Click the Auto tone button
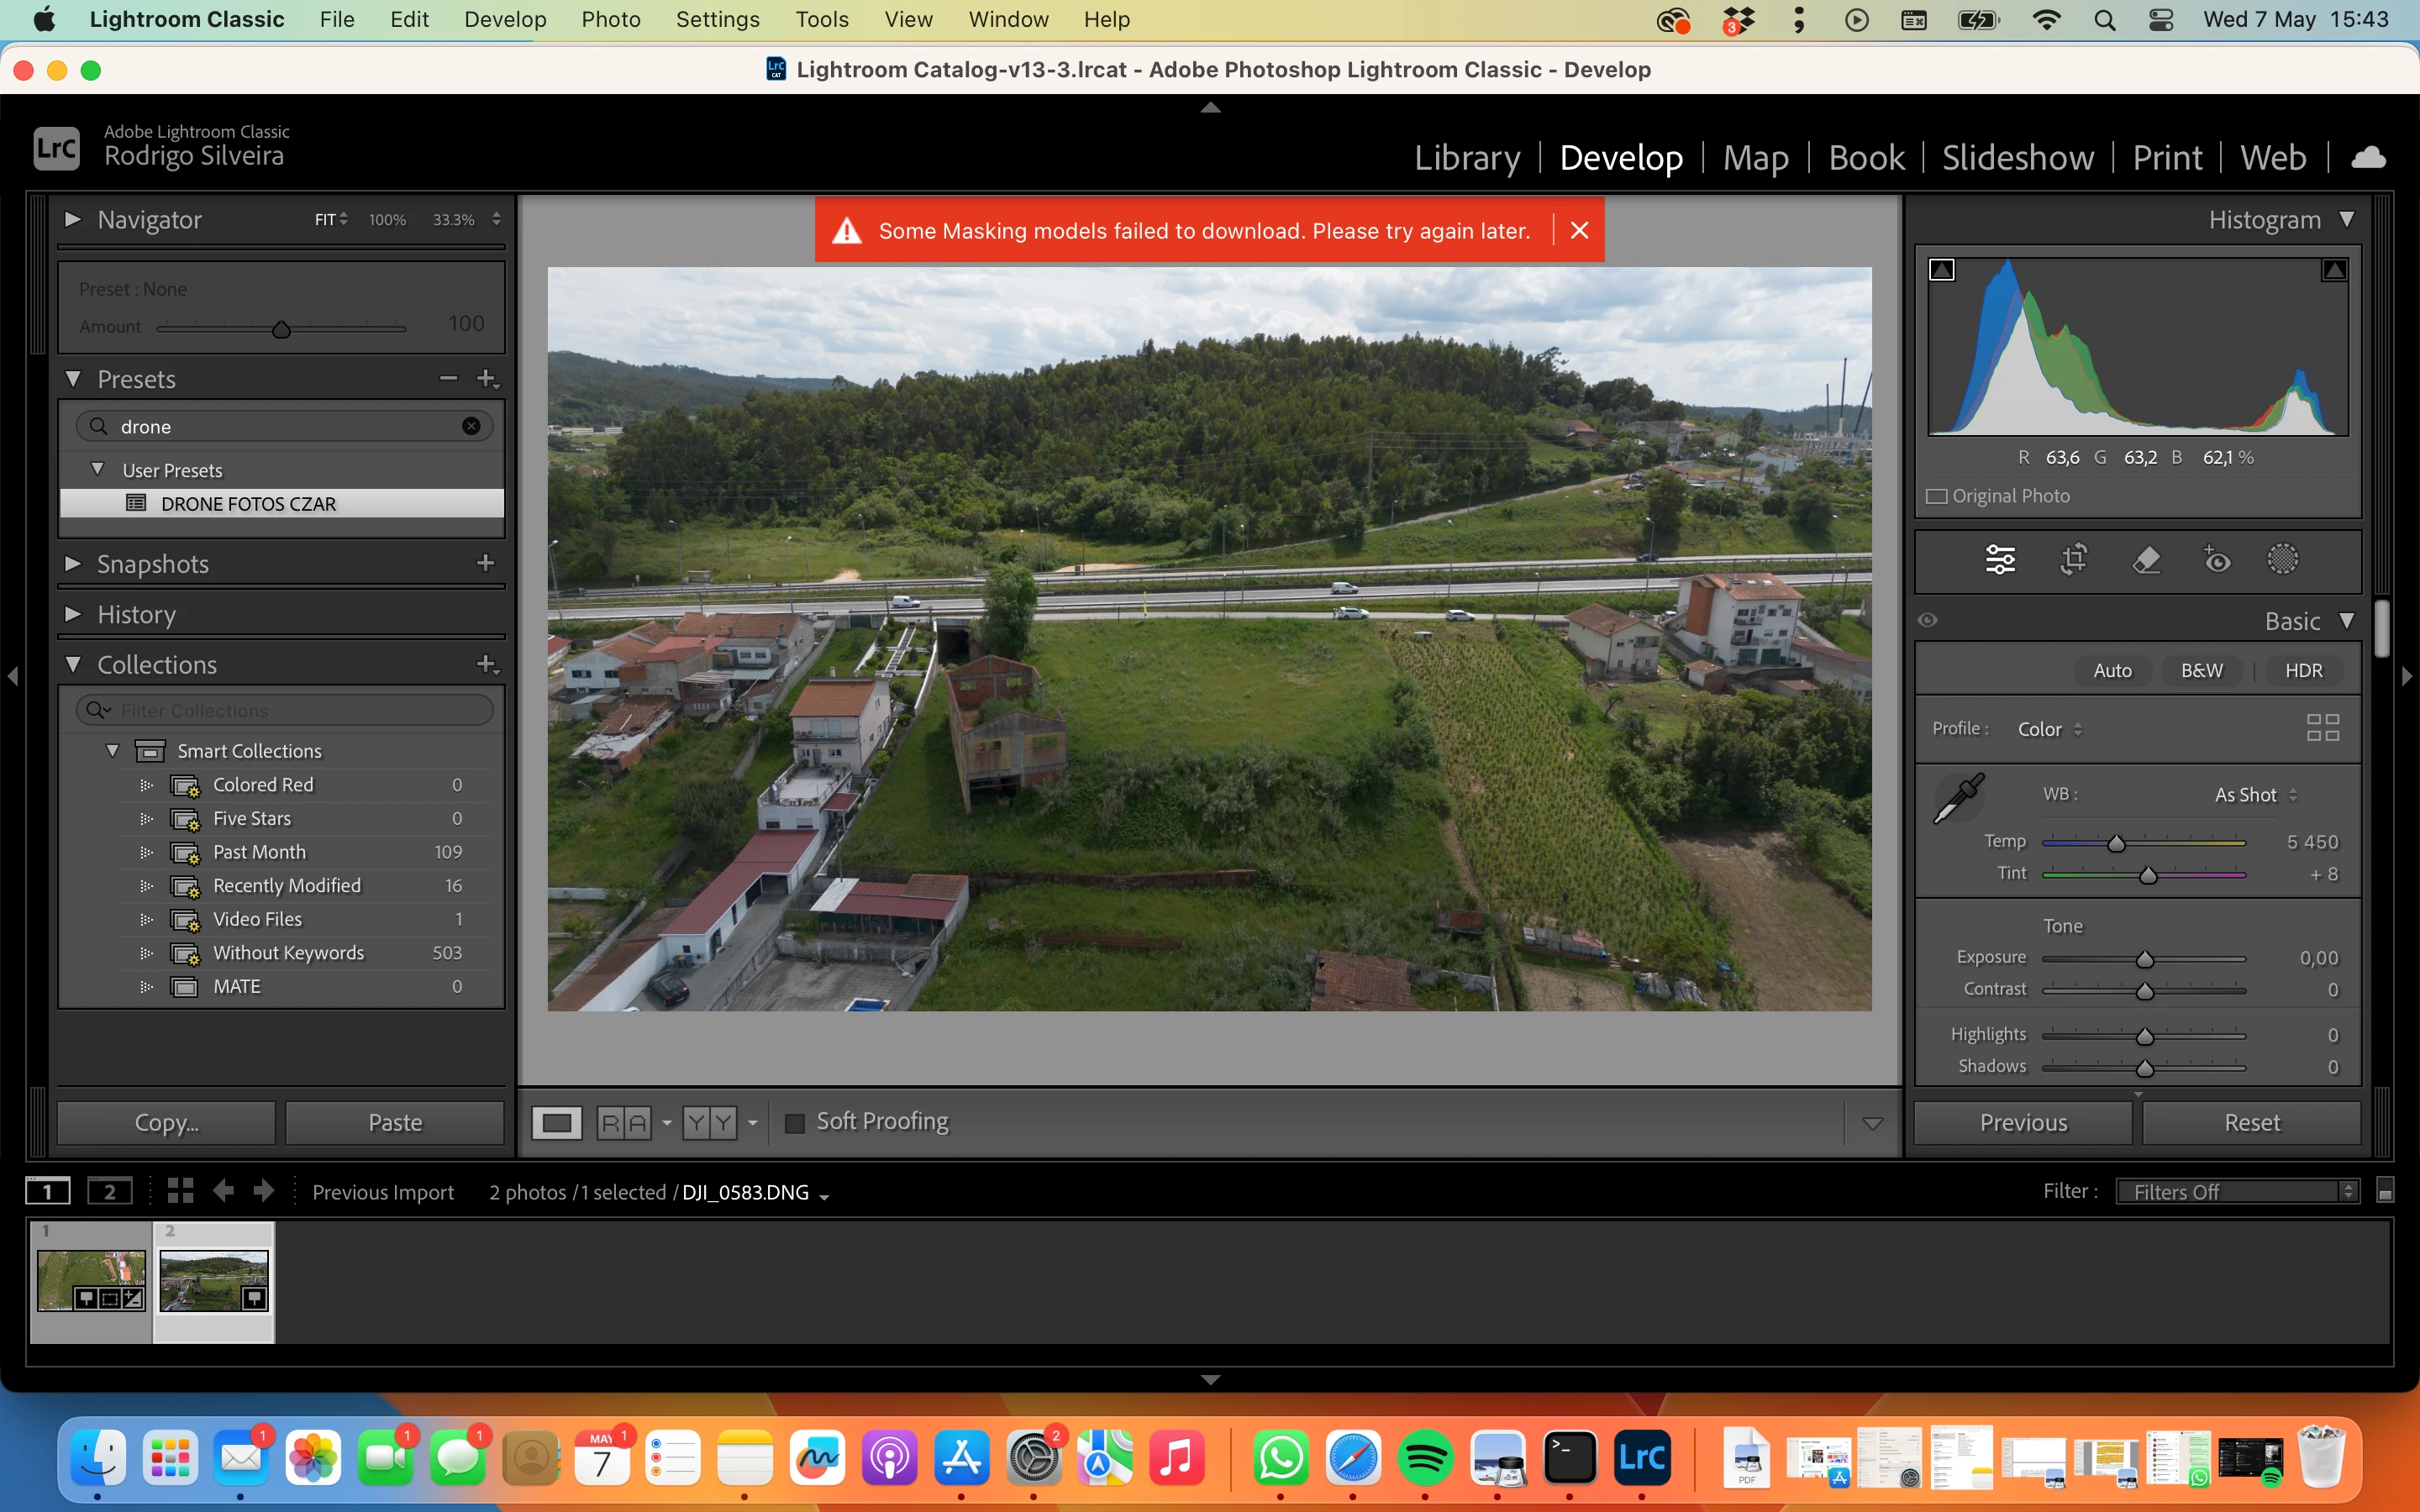This screenshot has width=2420, height=1512. click(2112, 670)
